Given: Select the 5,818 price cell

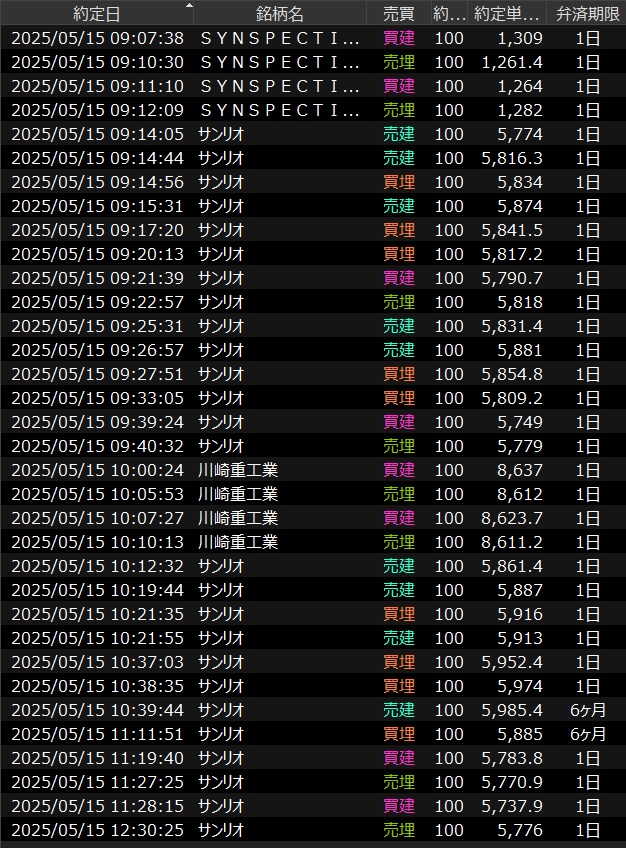Looking at the screenshot, I should click(x=520, y=302).
